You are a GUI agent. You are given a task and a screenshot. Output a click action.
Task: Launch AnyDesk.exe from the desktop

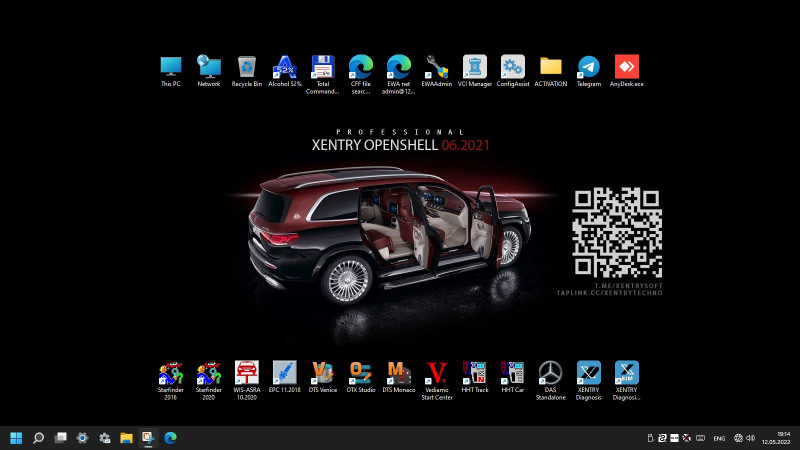(x=627, y=68)
